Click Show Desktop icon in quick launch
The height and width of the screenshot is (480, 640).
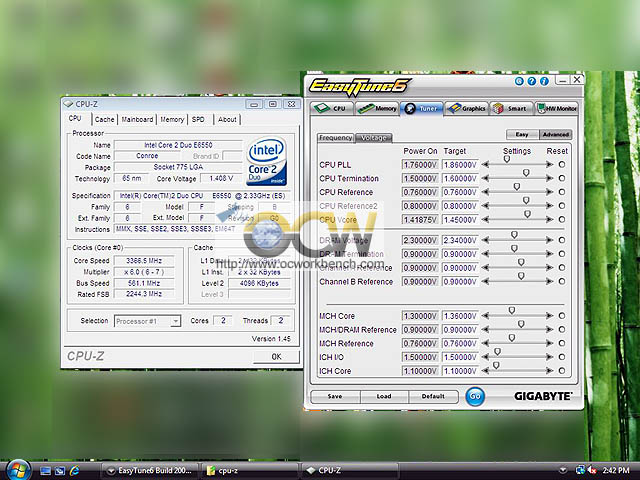pyautogui.click(x=45, y=471)
